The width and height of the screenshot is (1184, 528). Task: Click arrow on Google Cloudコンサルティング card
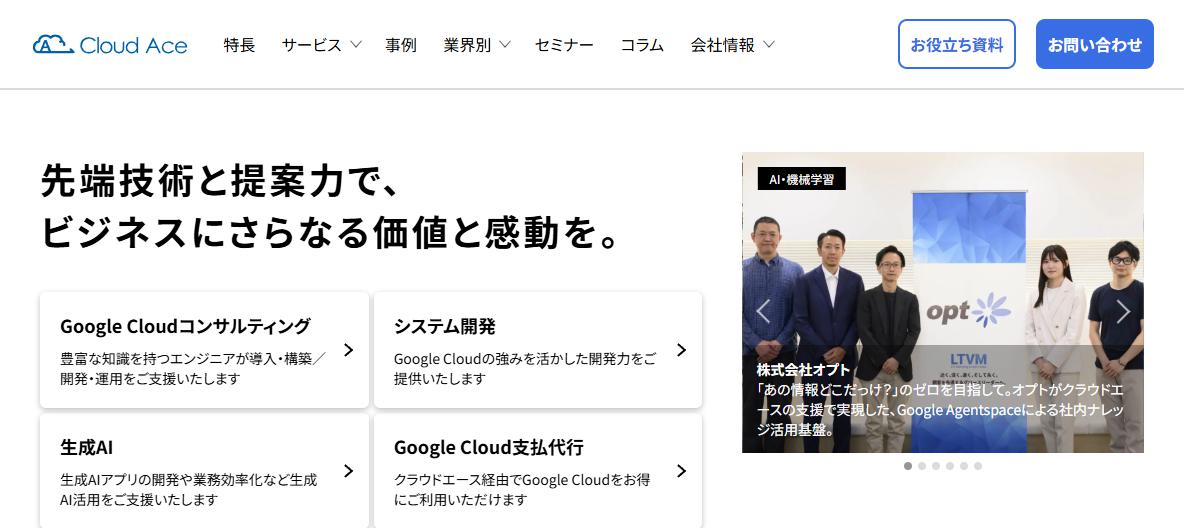tap(348, 350)
